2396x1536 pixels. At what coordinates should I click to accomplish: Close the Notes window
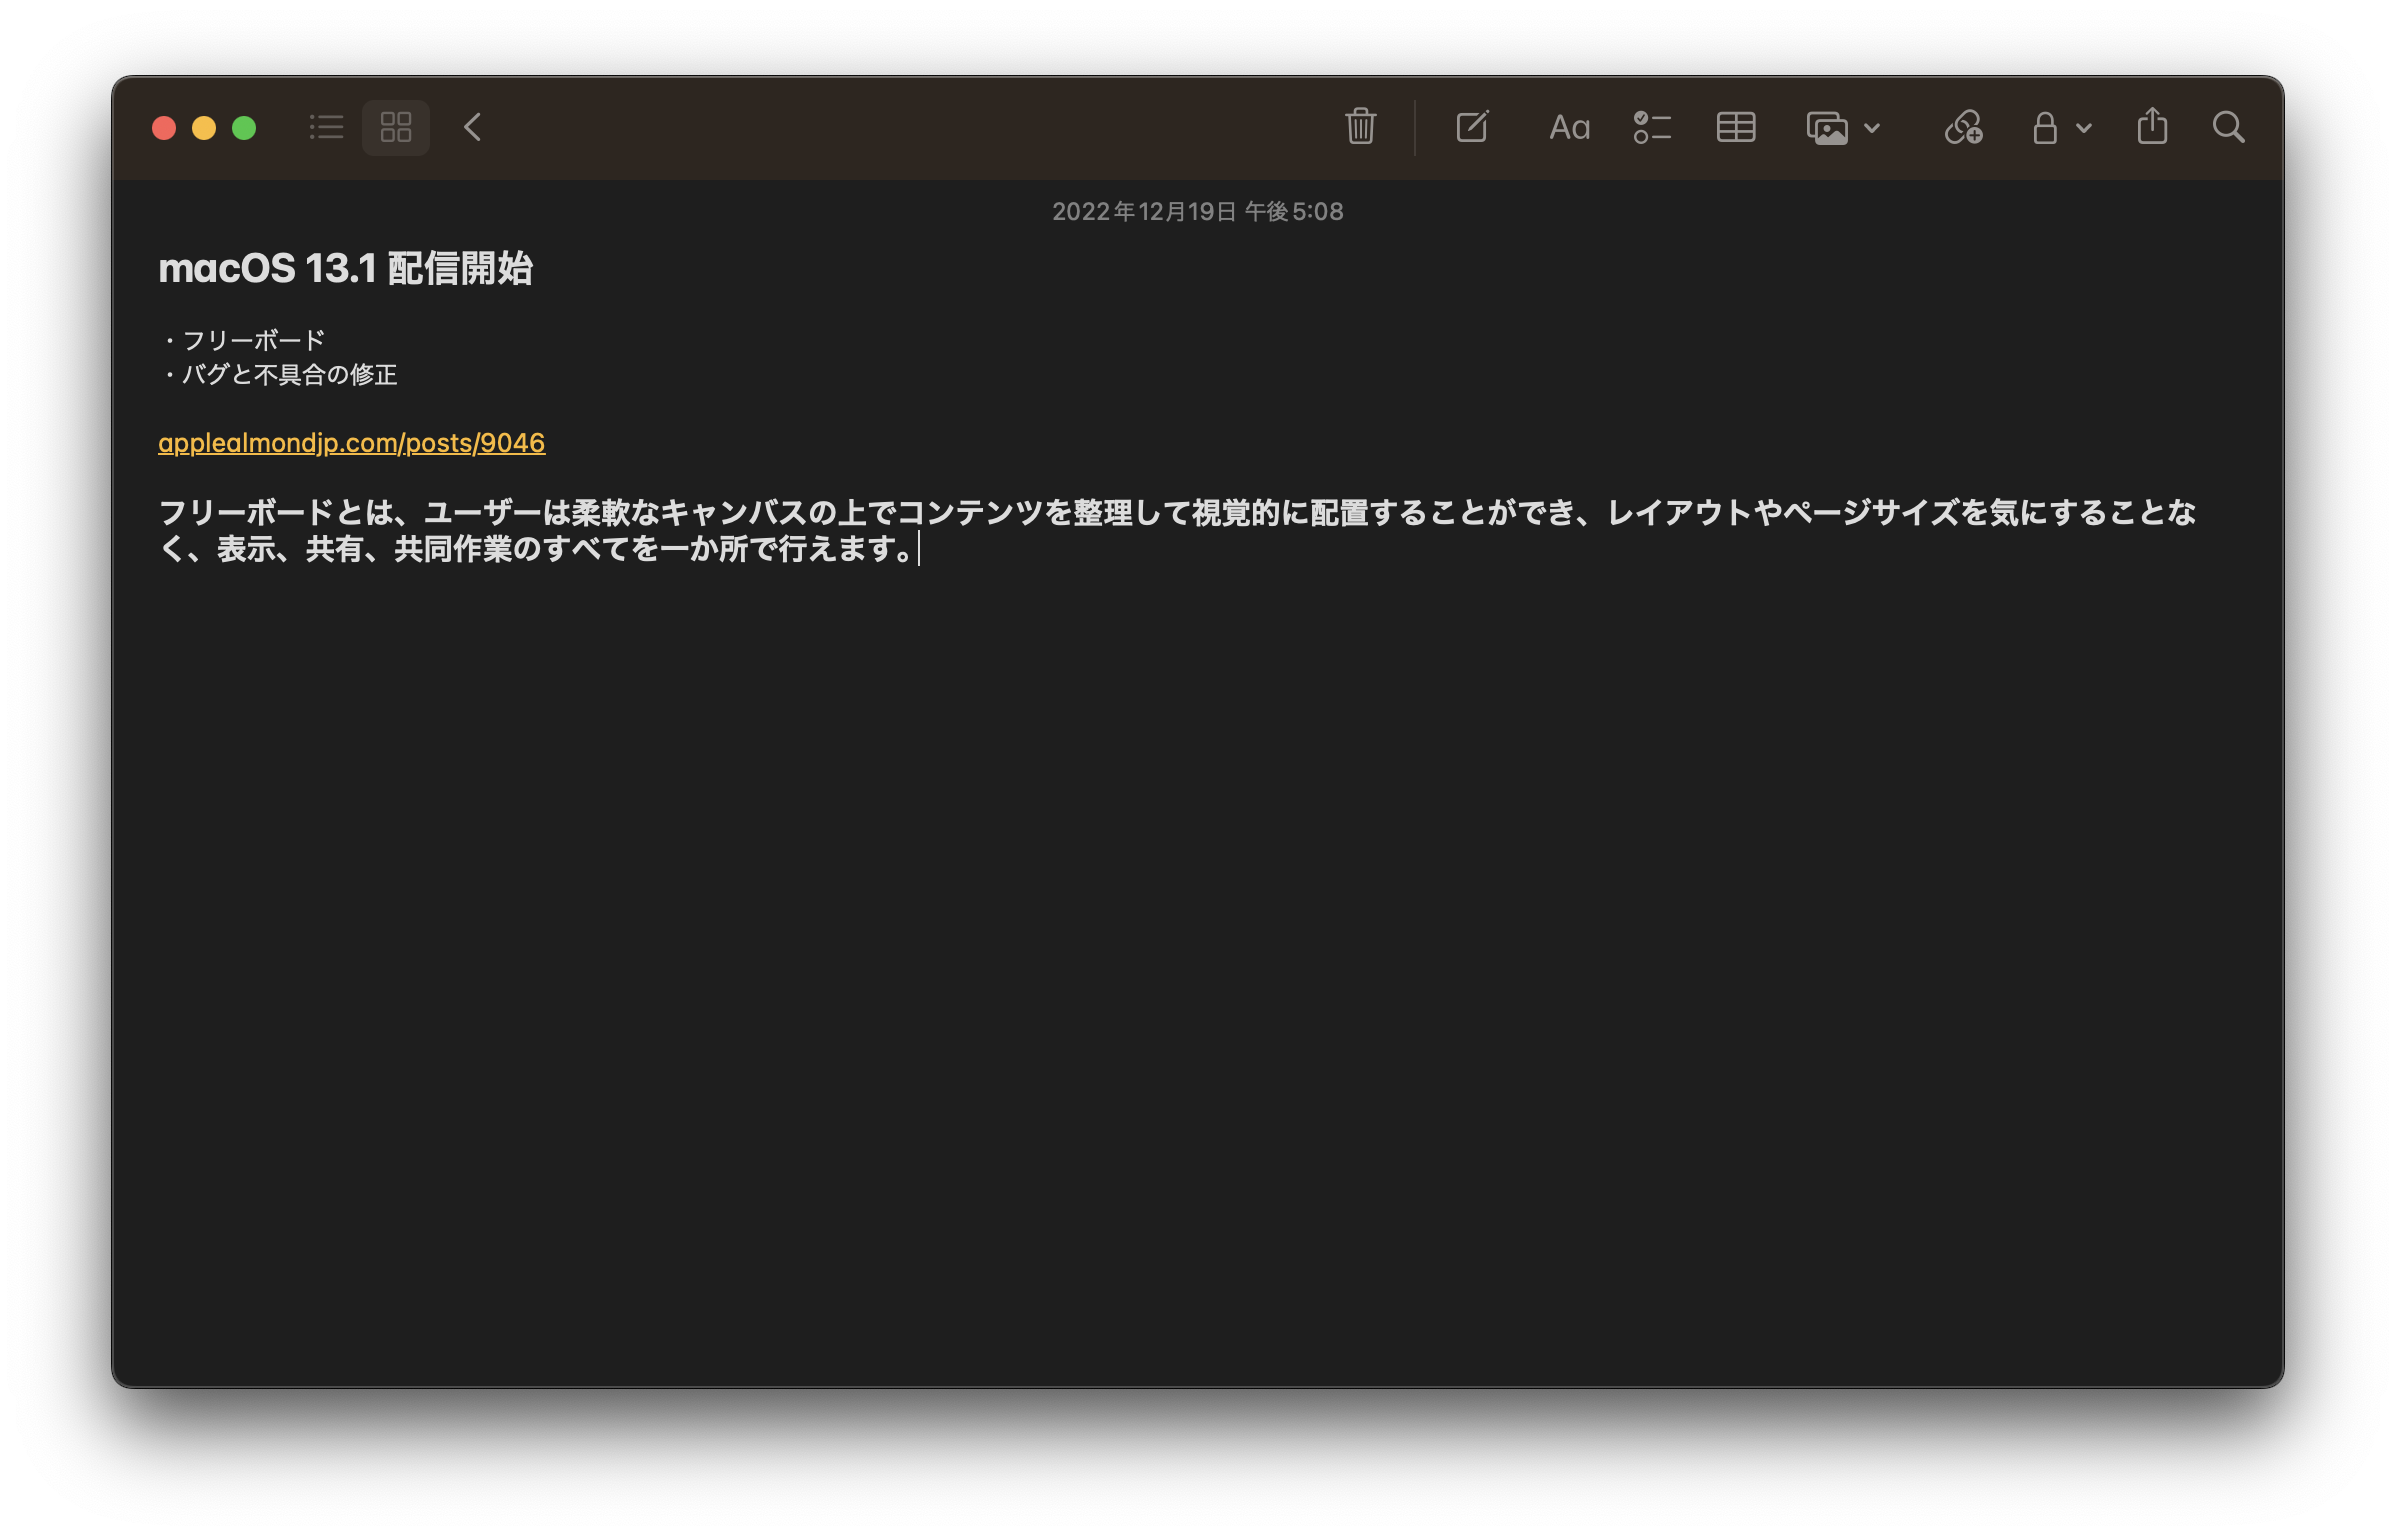point(164,128)
